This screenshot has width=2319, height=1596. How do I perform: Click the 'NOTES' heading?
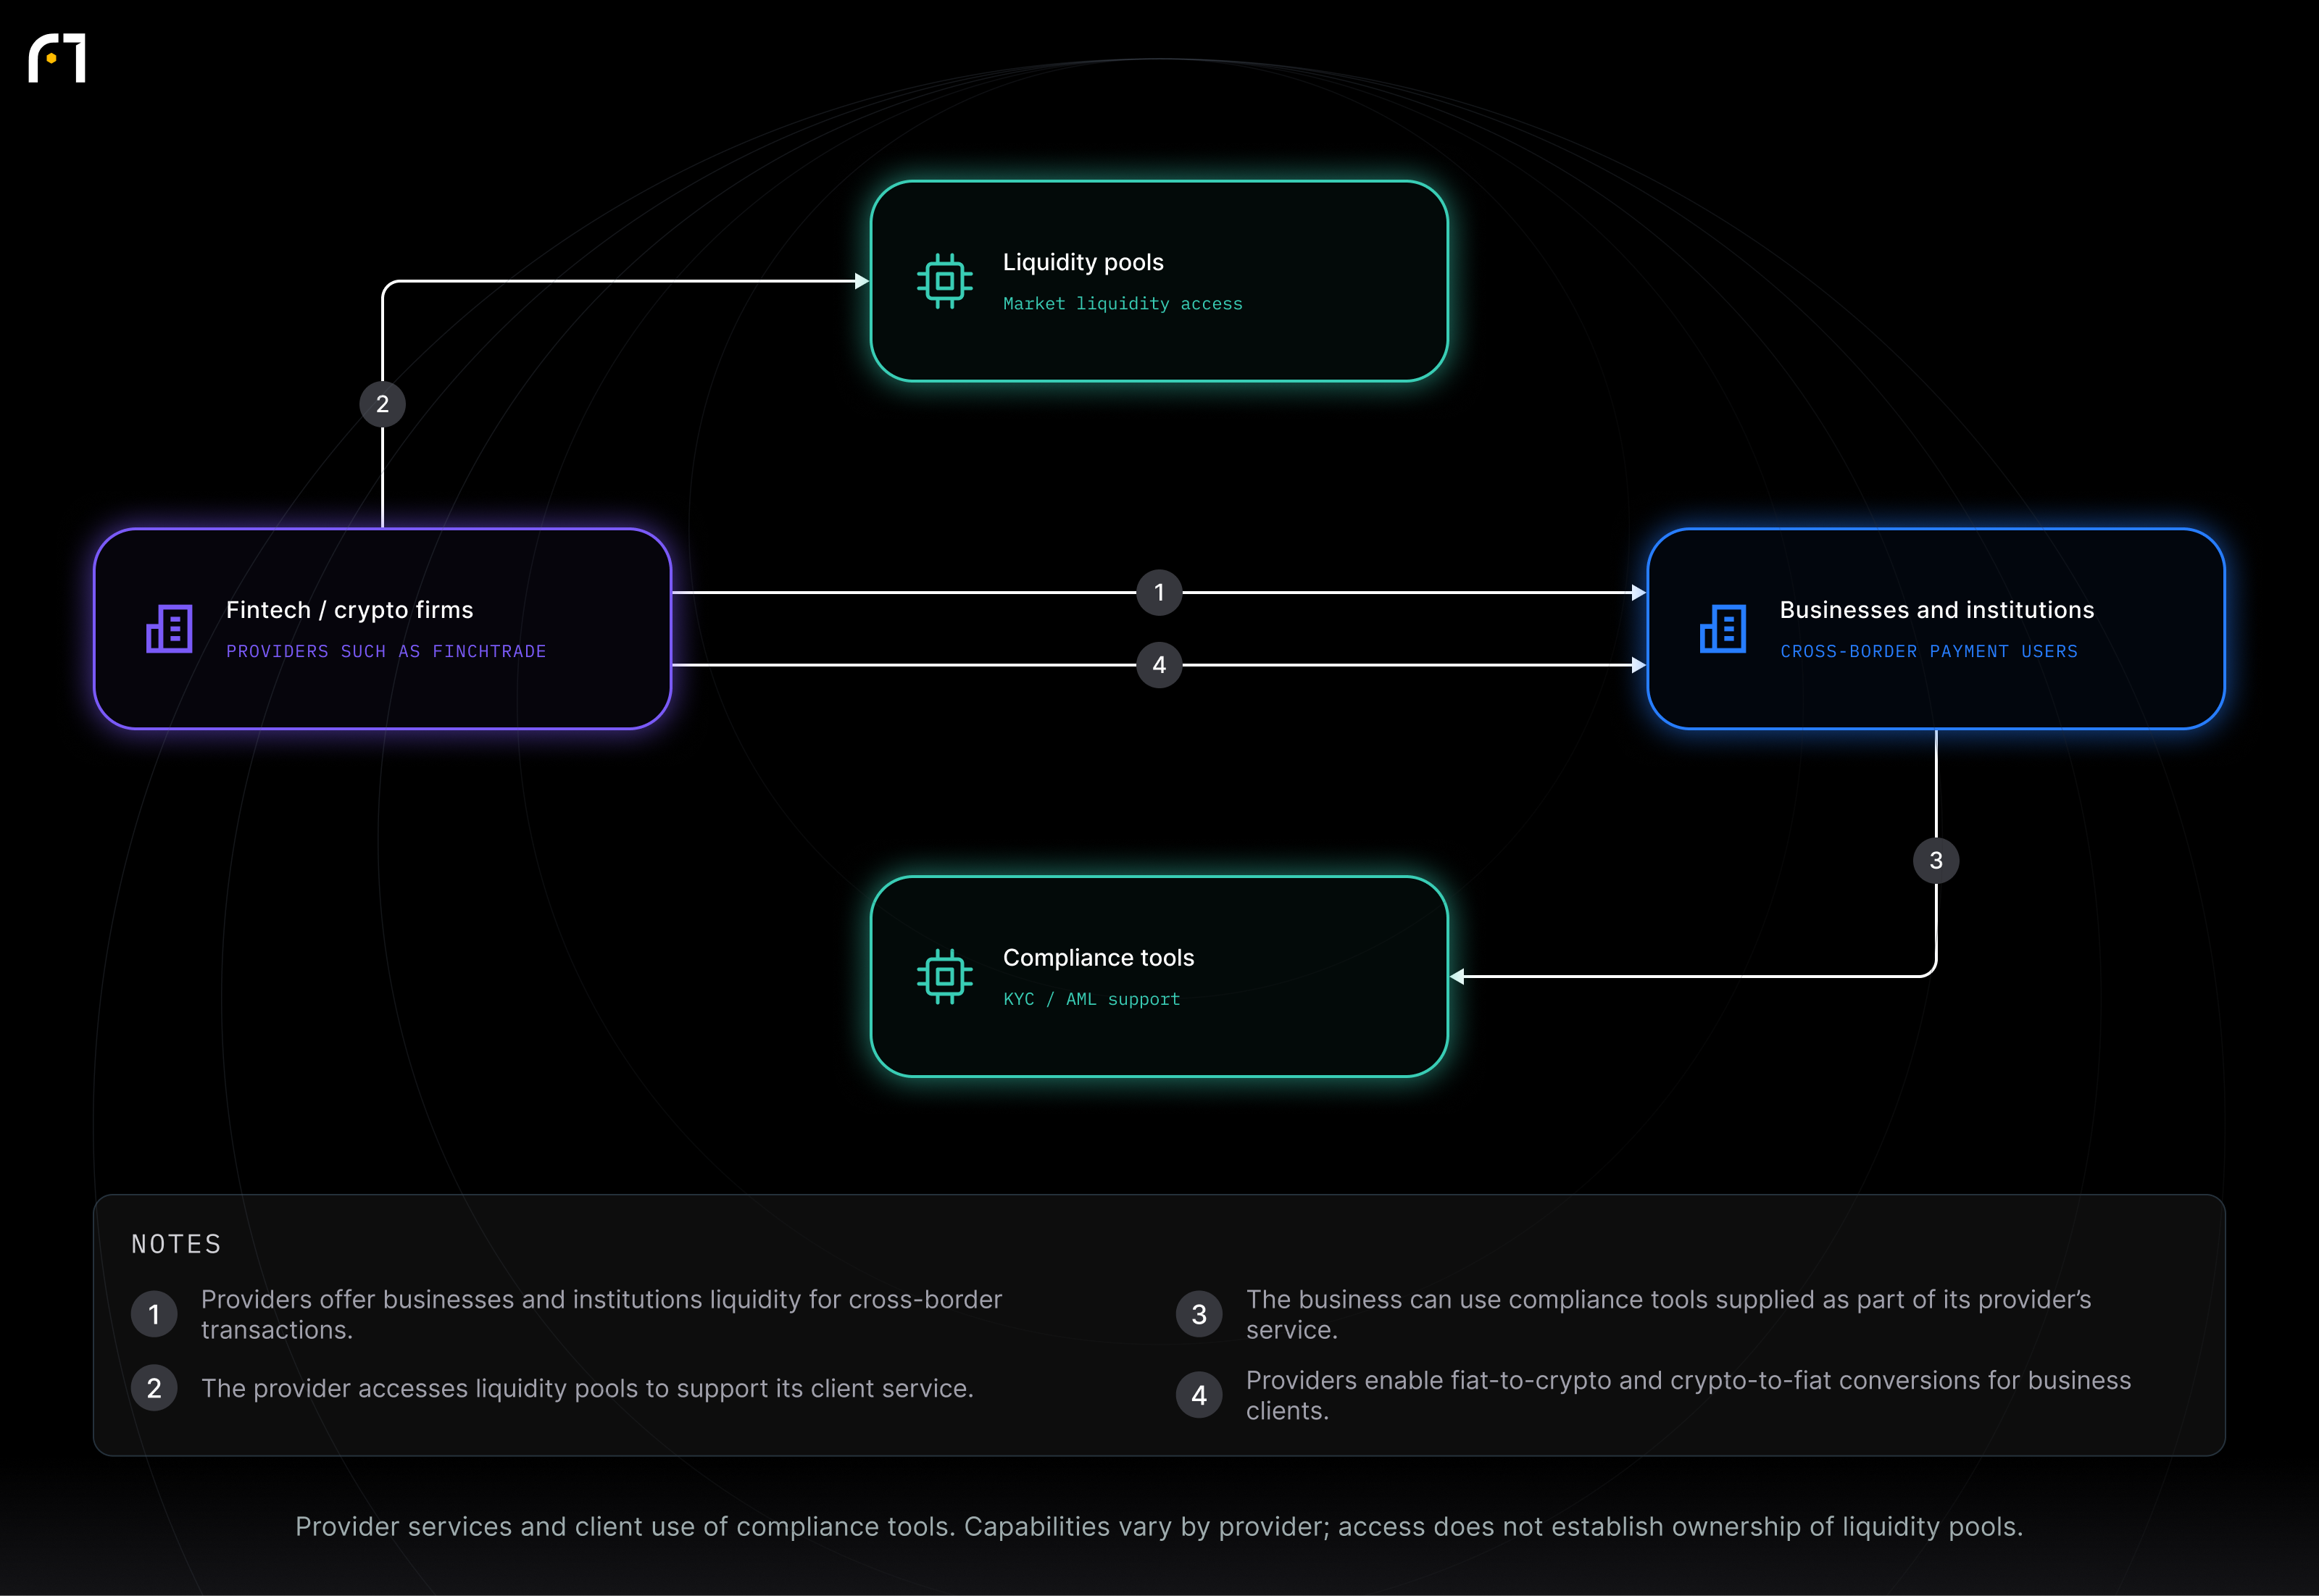176,1244
